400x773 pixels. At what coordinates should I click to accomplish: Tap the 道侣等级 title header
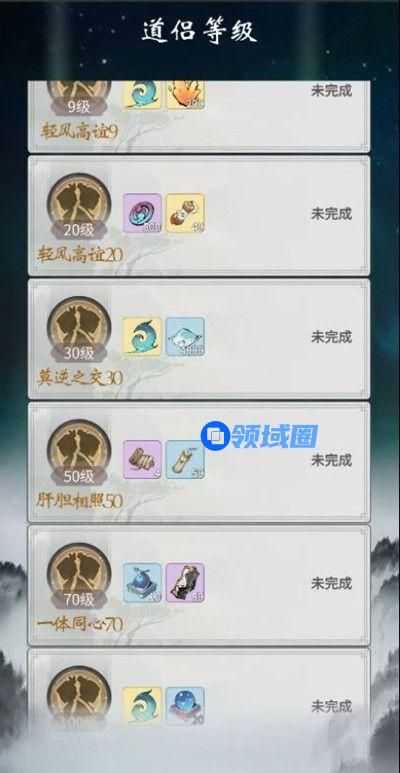pos(200,32)
